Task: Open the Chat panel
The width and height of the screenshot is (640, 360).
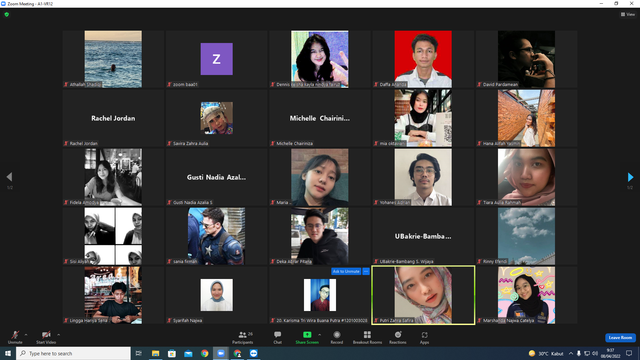Action: pyautogui.click(x=278, y=337)
